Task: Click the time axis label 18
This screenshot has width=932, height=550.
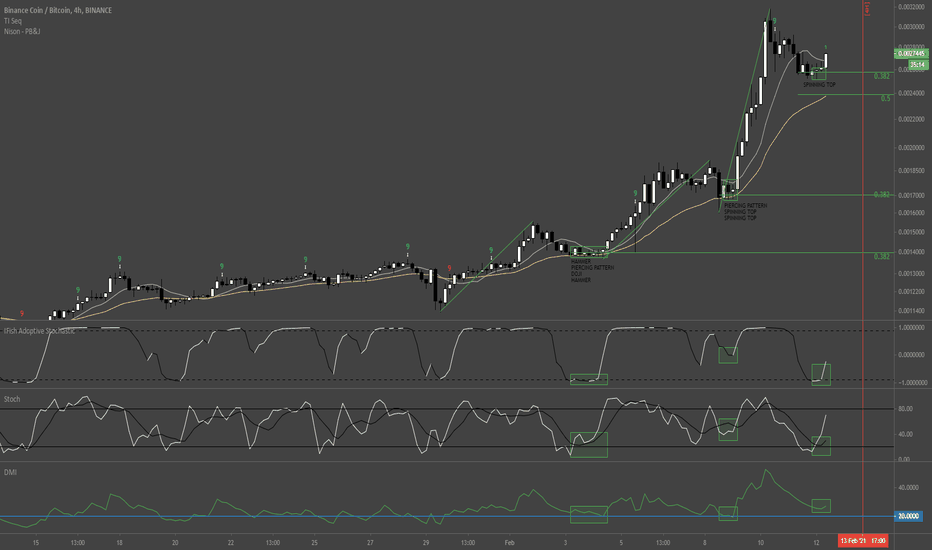Action: click(x=119, y=543)
